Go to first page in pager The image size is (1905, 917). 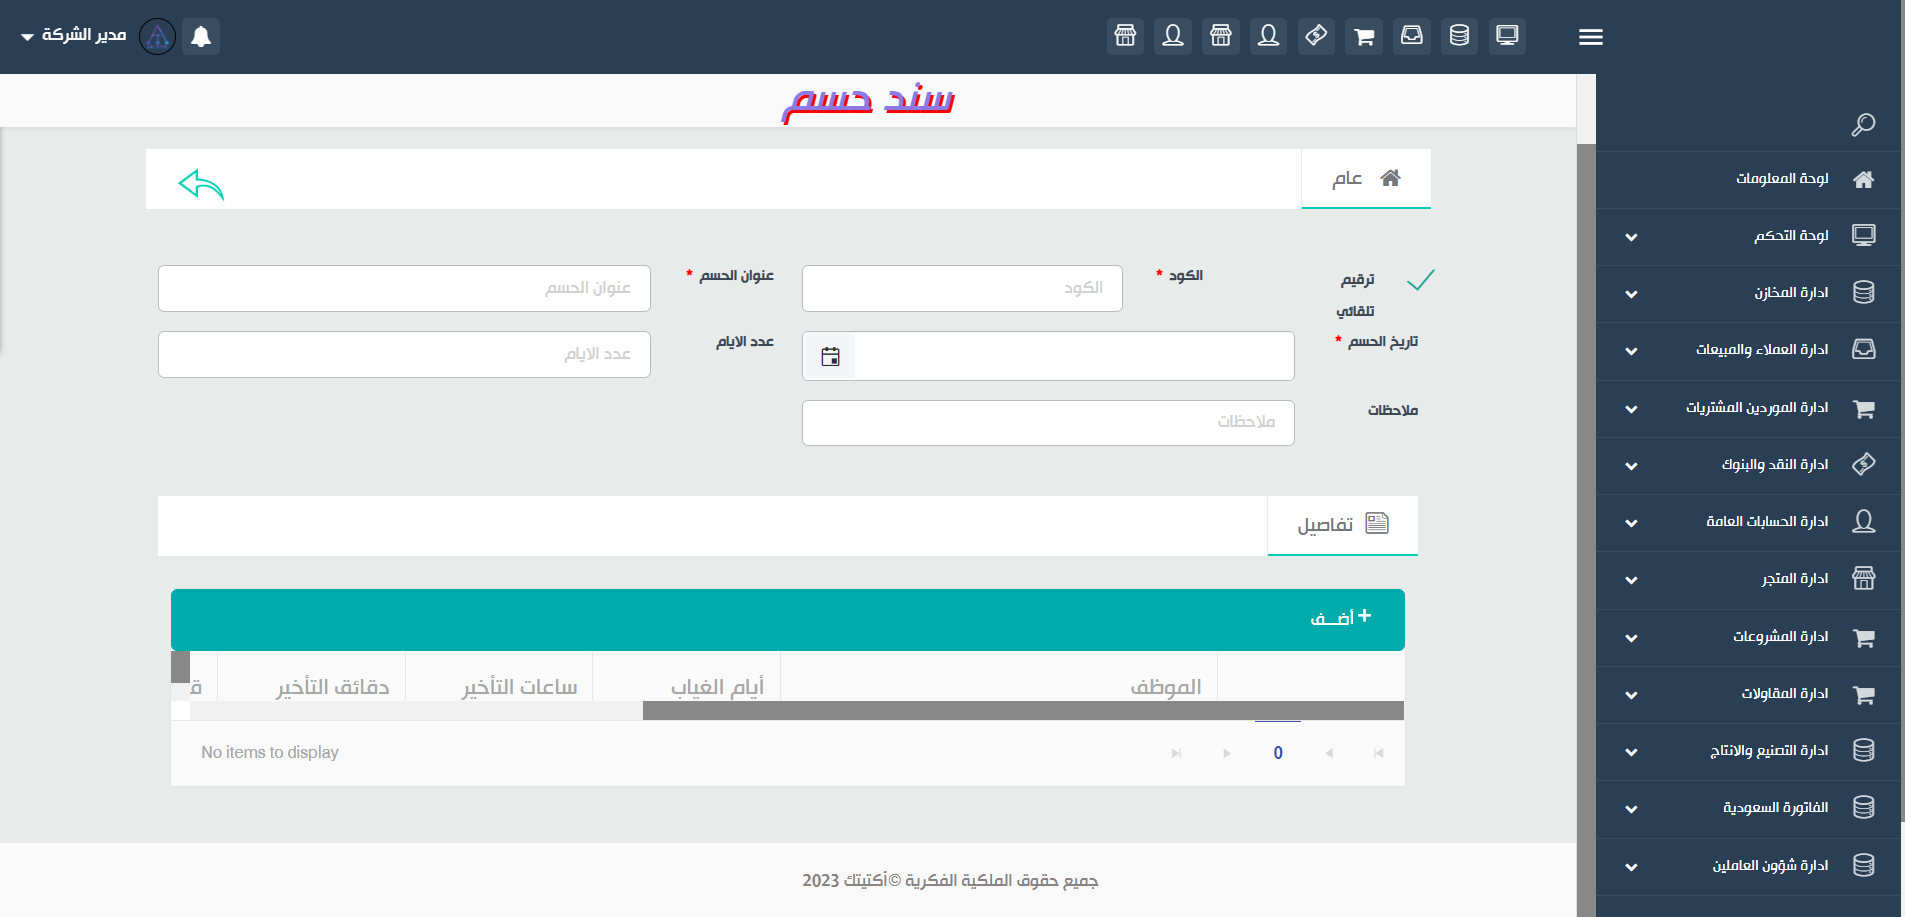(x=1379, y=753)
